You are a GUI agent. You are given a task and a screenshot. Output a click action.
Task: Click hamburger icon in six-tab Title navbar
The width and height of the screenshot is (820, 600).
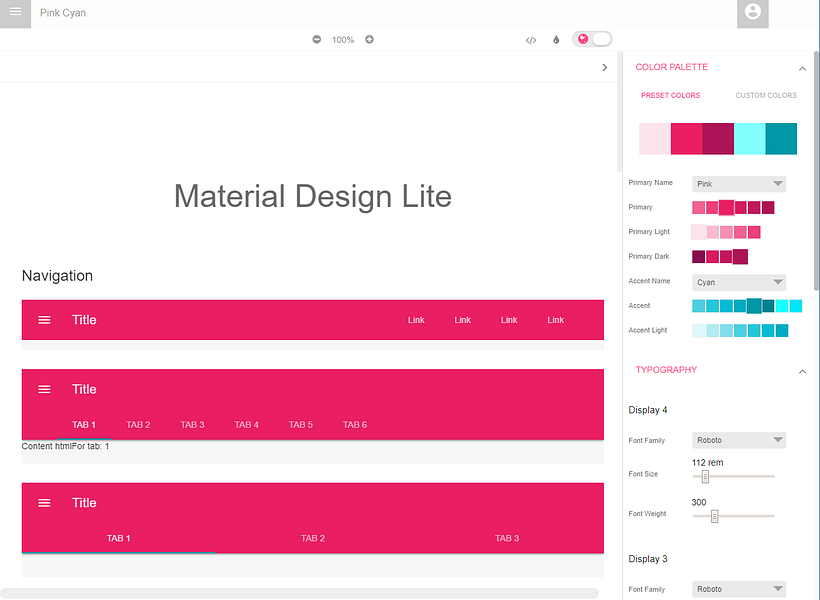[x=44, y=389]
